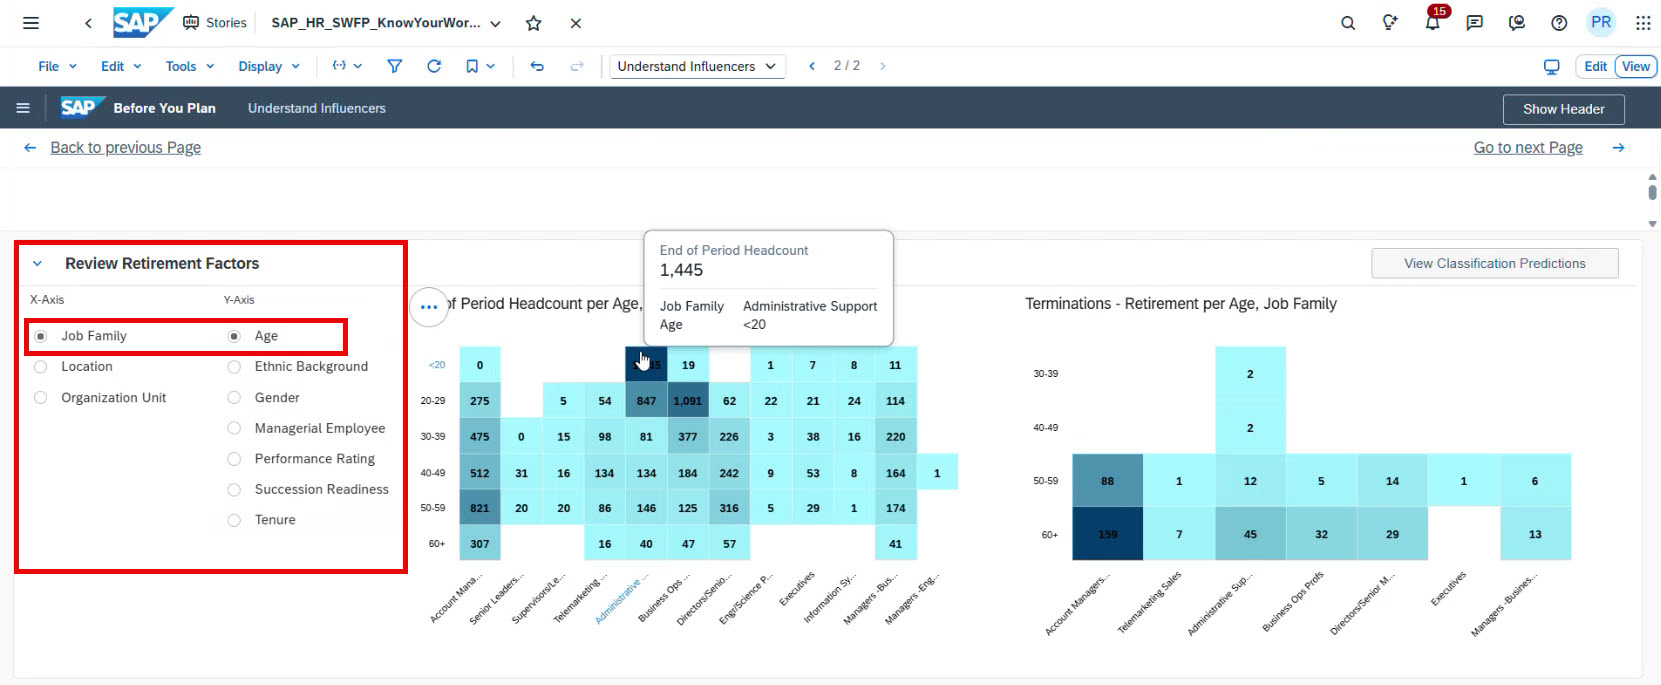This screenshot has height=685, width=1661.
Task: Click the 60+ Account Managers cell showing 159
Action: pyautogui.click(x=1107, y=534)
